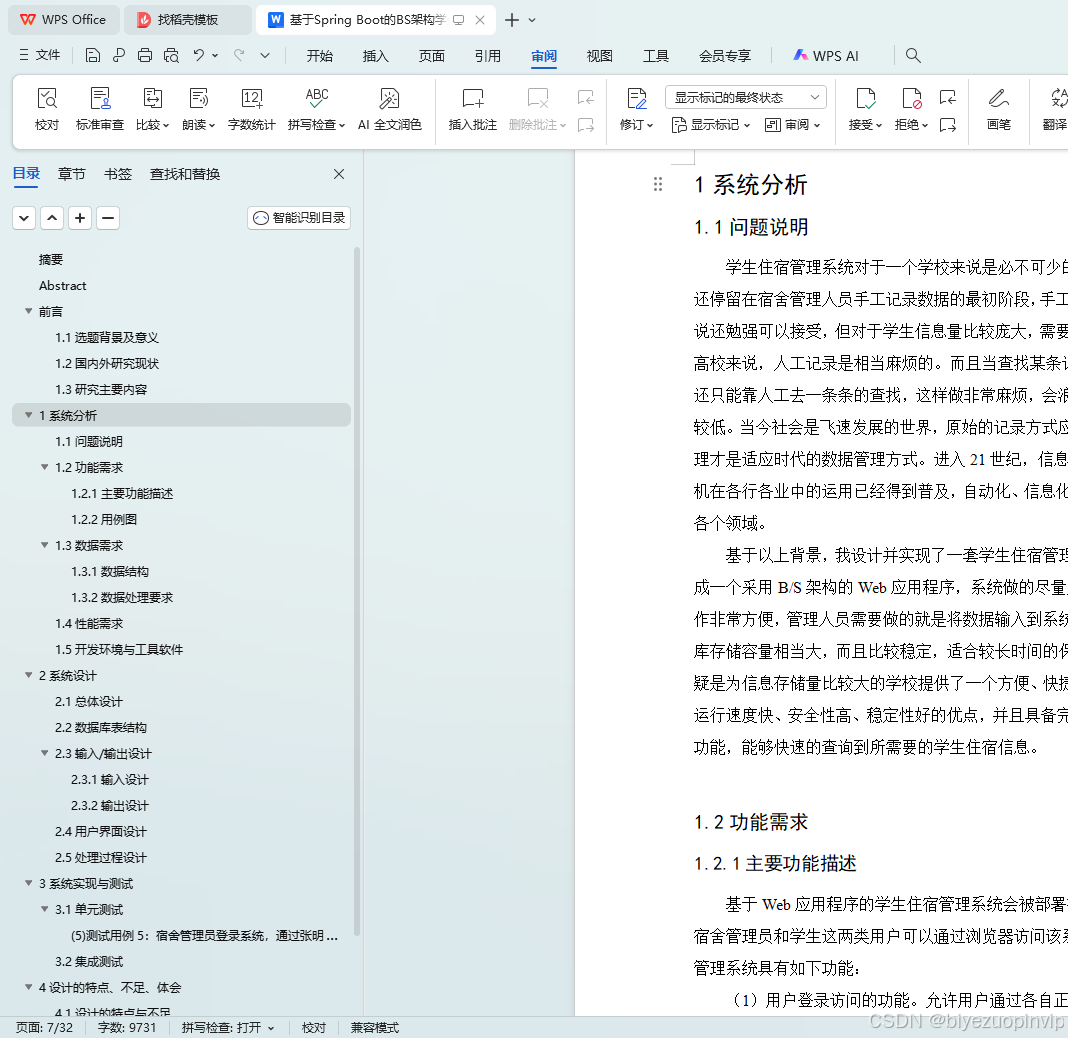The height and width of the screenshot is (1038, 1068).
Task: Switch to the 开始 ribbon tab
Action: [x=319, y=56]
